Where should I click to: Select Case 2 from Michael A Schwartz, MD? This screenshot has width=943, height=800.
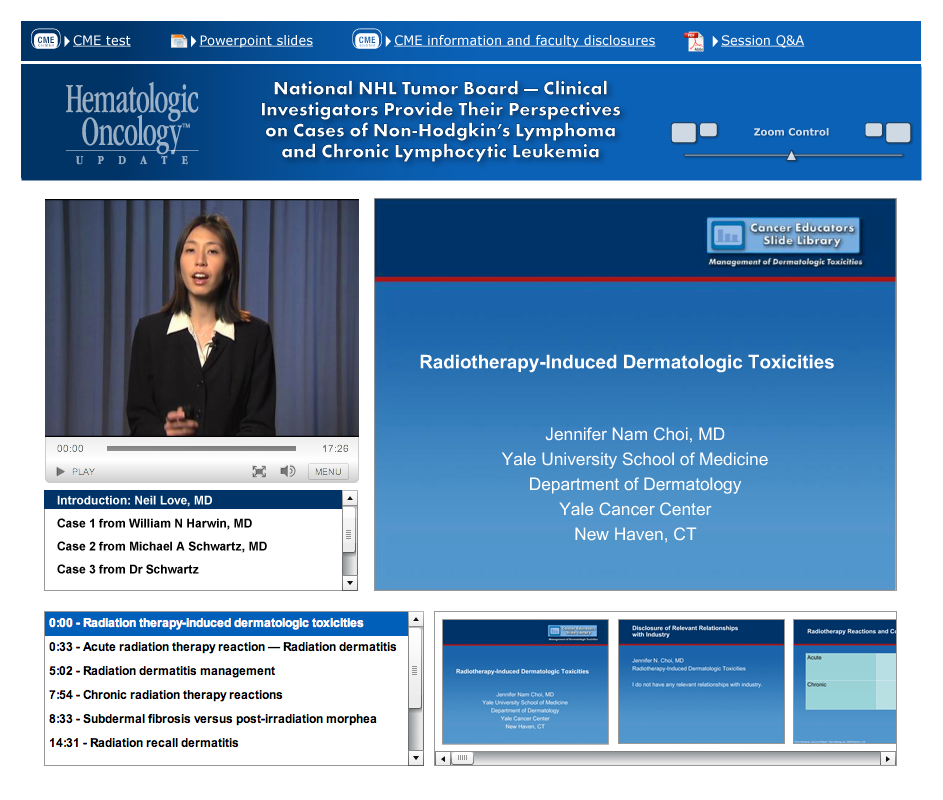(193, 546)
